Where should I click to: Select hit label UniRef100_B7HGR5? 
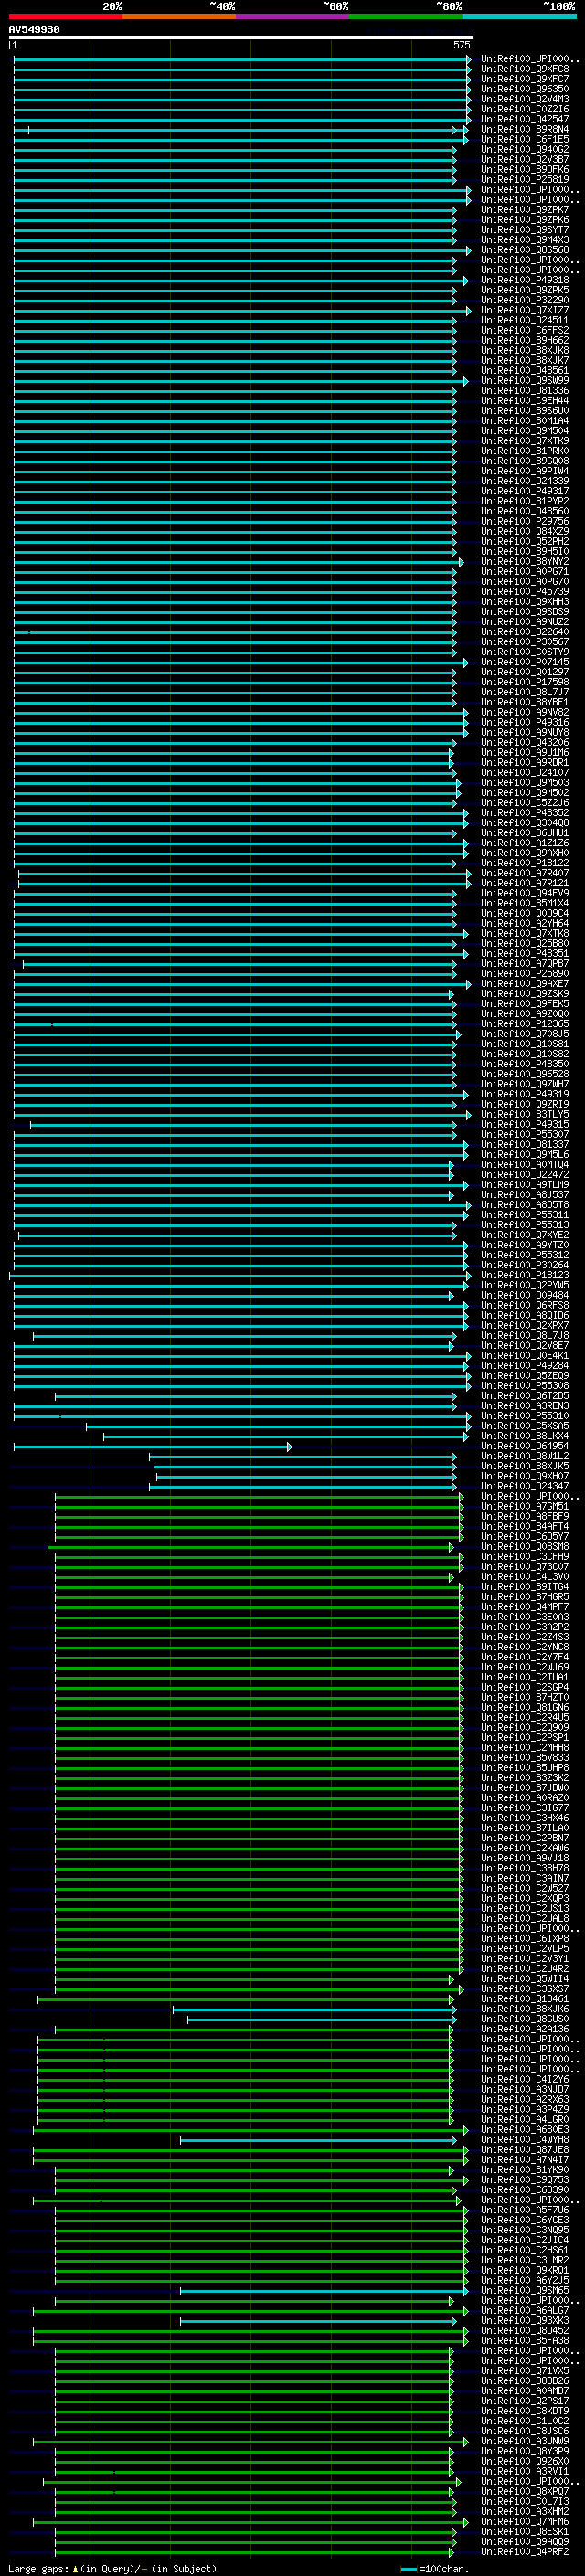pyautogui.click(x=525, y=1597)
